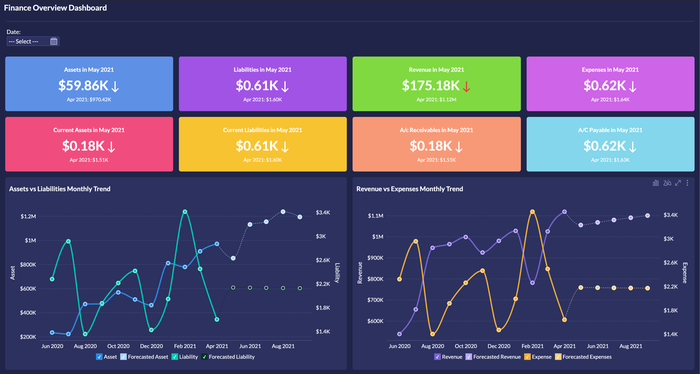This screenshot has width=700, height=374.
Task: Select the A/C Payable in May 2021 card
Action: tap(610, 144)
